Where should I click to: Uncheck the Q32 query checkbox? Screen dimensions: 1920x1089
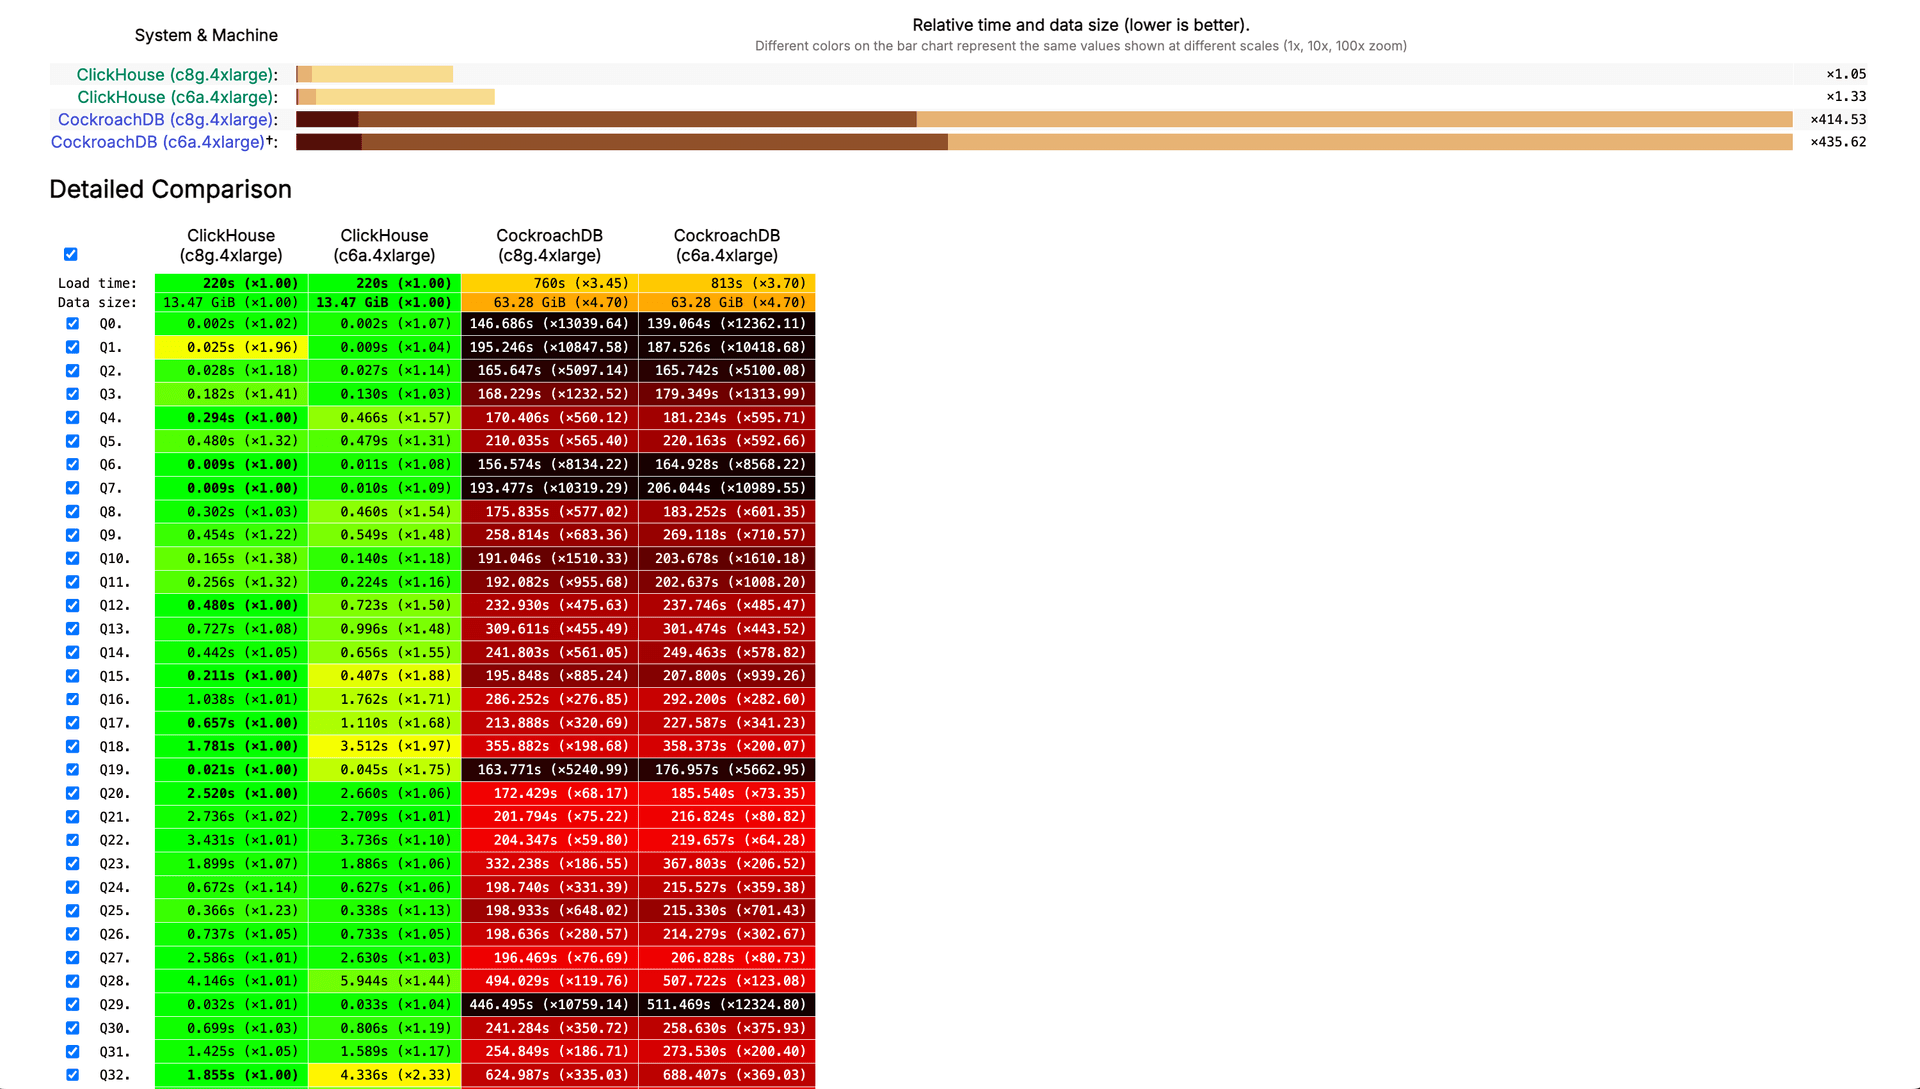point(72,1075)
